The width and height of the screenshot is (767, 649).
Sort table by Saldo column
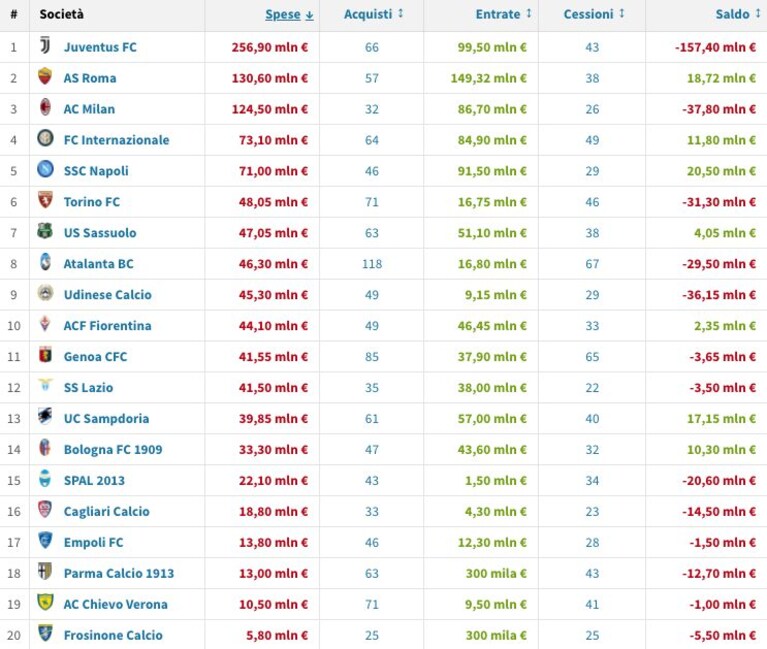pos(738,14)
